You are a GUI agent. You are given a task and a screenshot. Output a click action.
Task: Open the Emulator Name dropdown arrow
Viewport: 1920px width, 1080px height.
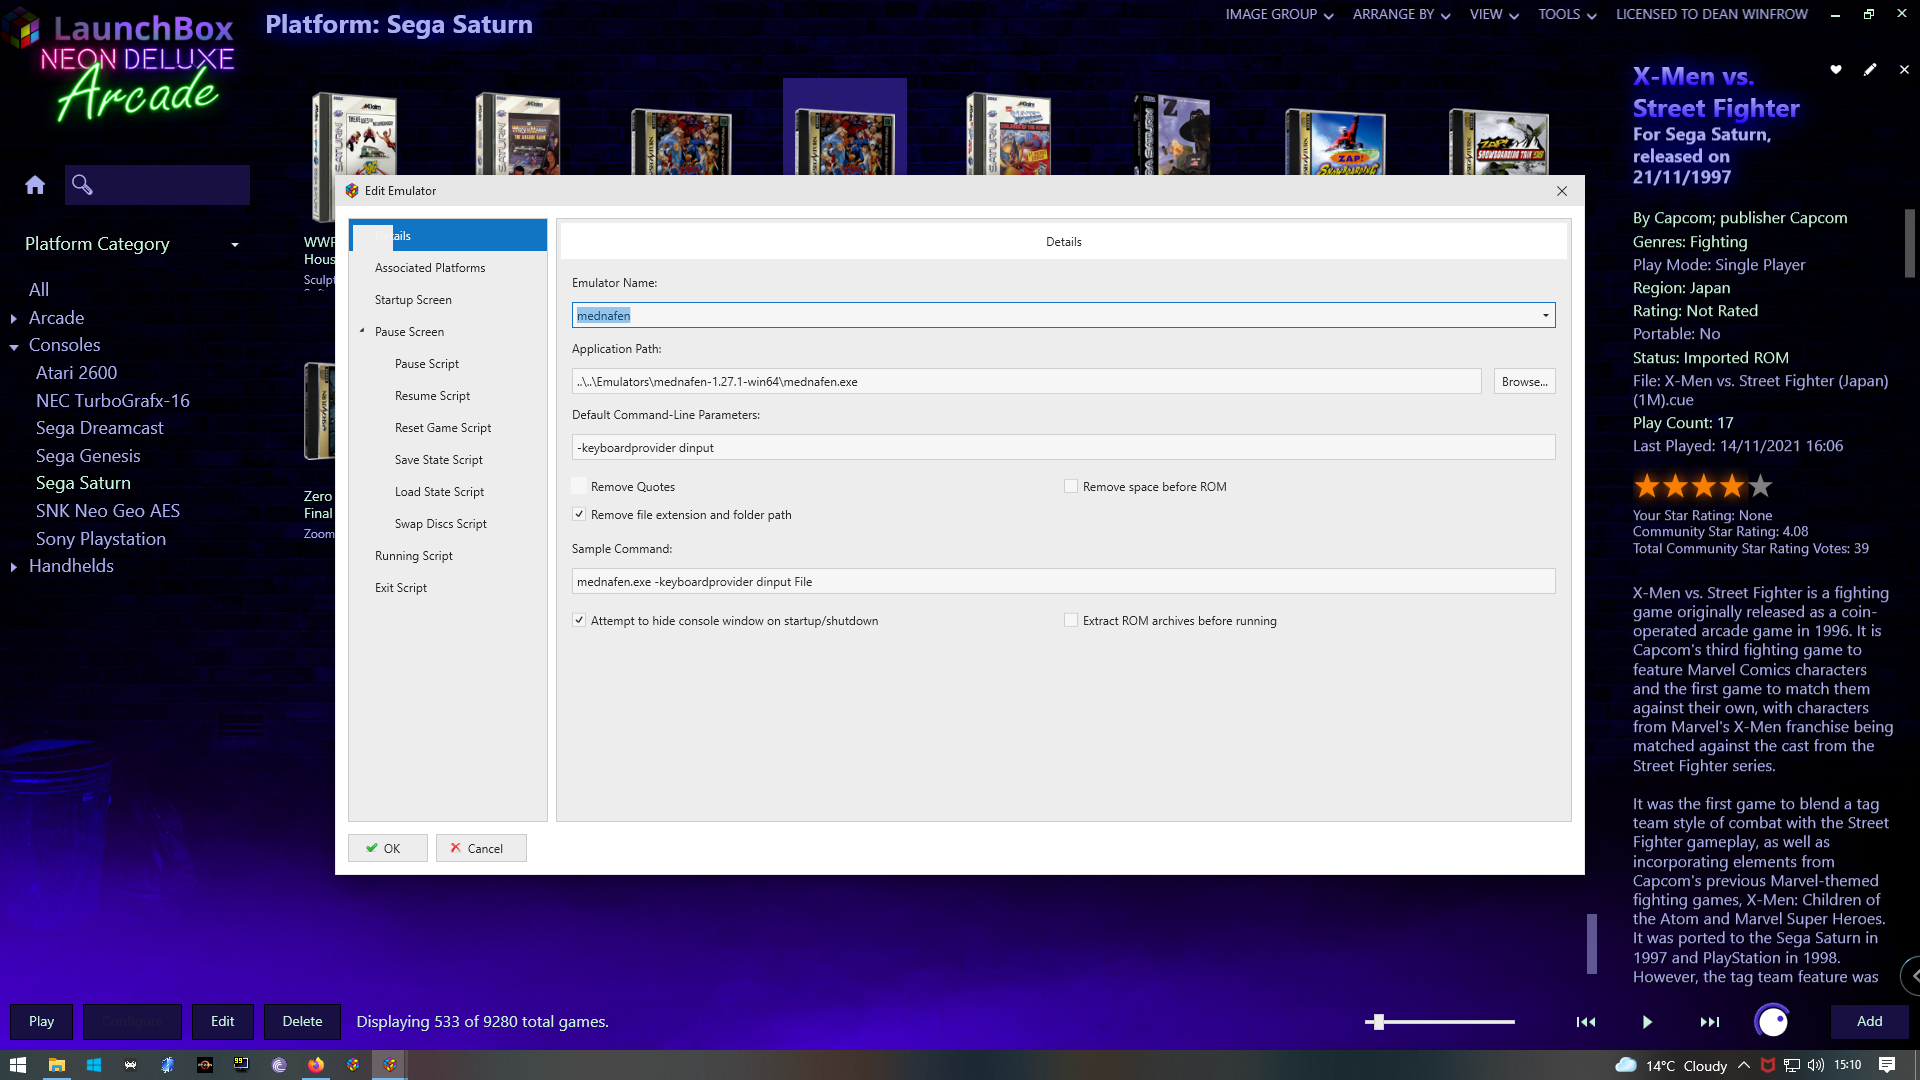point(1545,315)
